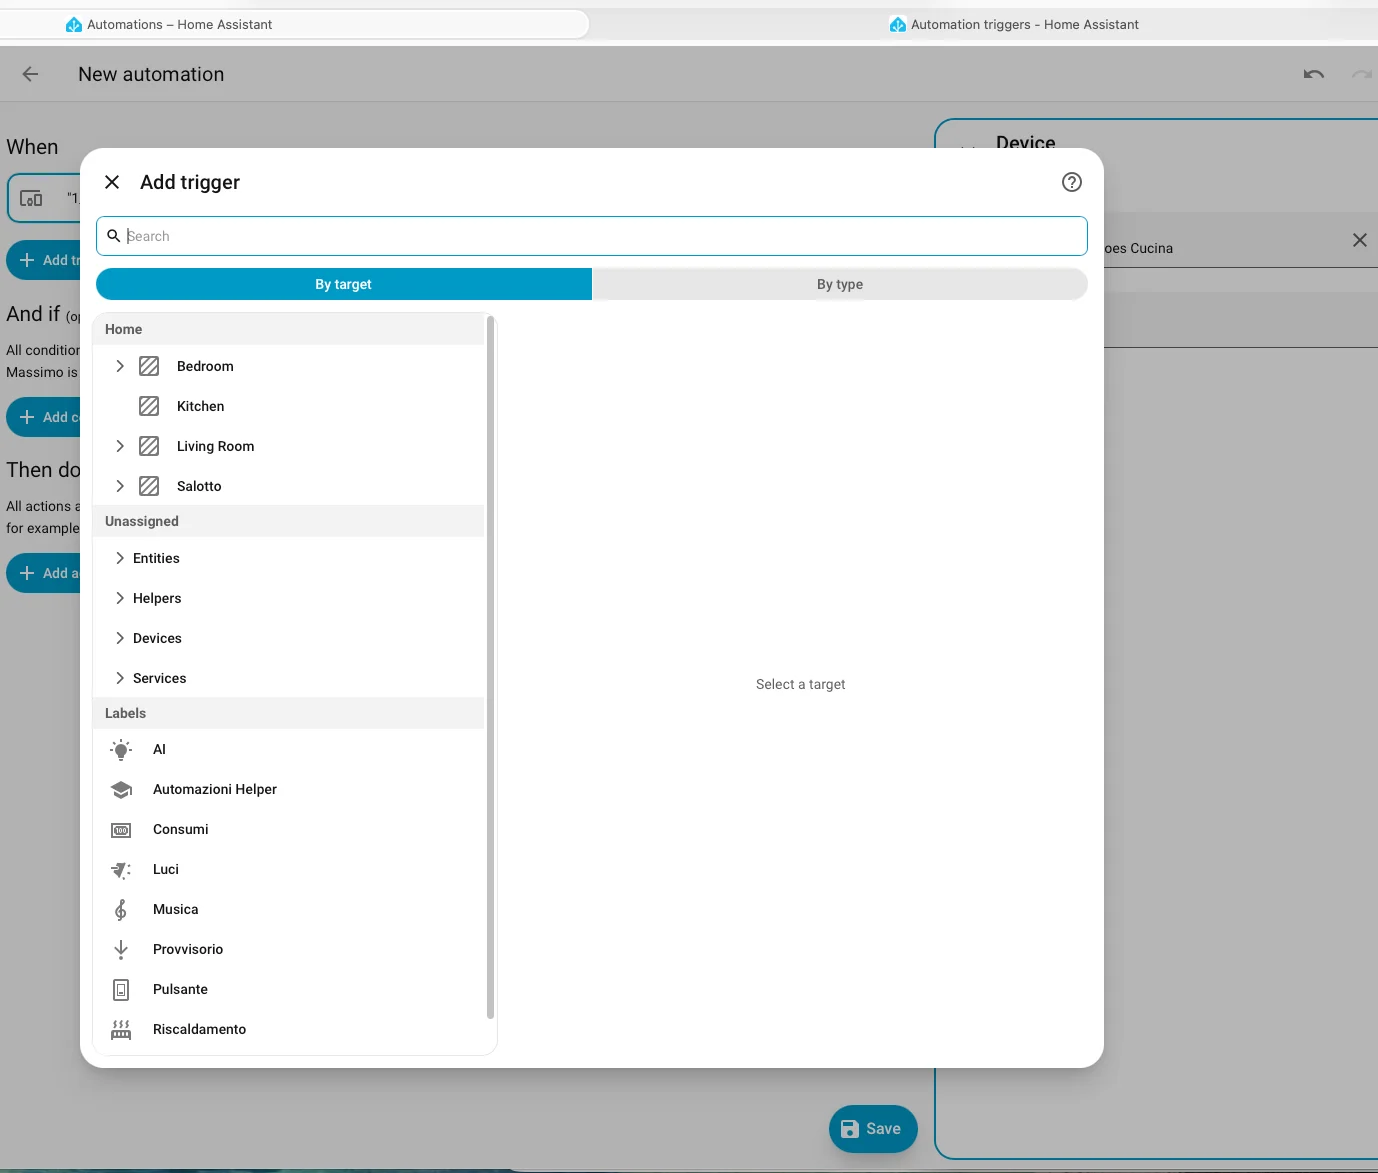Select Living Room area icon

pos(149,446)
